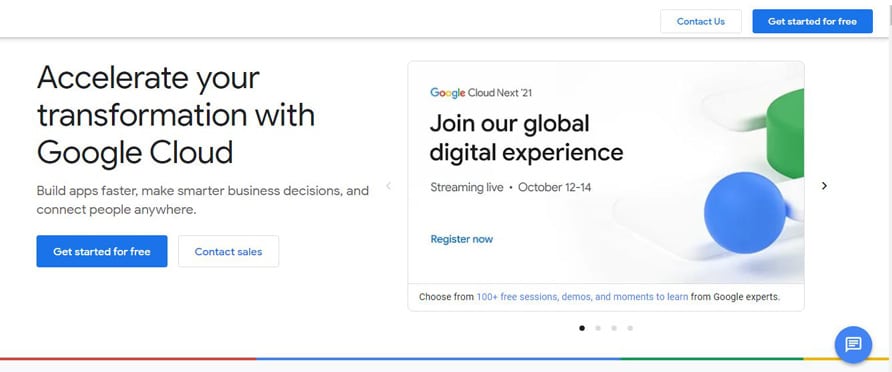Screen dimensions: 892x372
Task: Select the third carousel indicator dot
Action: tap(614, 328)
